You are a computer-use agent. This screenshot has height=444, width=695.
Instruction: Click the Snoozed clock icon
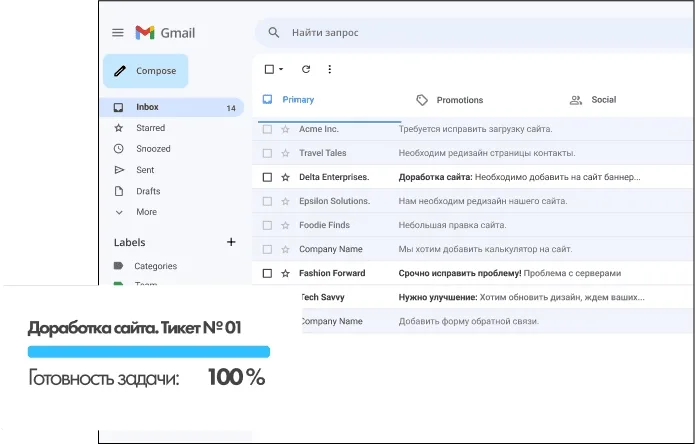[x=118, y=149]
